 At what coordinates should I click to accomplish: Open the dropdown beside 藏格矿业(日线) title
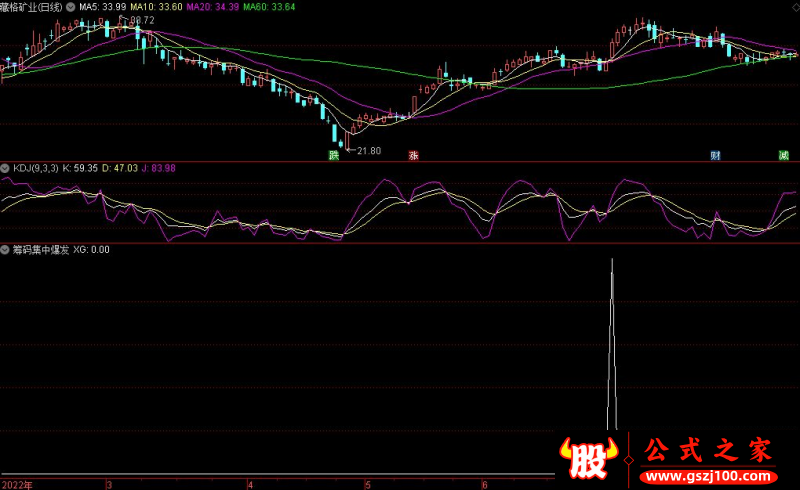pos(70,7)
